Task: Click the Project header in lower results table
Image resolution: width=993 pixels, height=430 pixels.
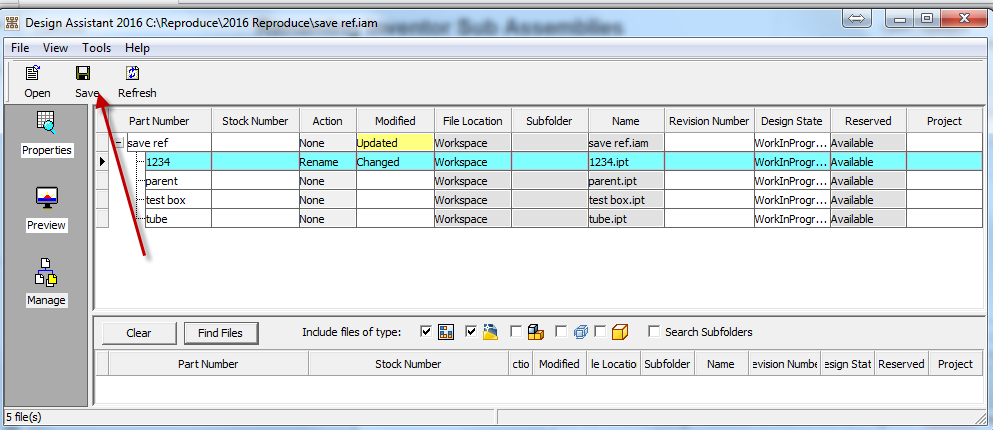Action: tap(955, 364)
